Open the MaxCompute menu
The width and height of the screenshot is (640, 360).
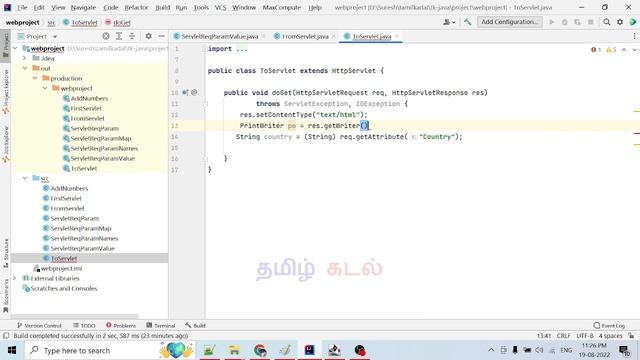click(282, 7)
